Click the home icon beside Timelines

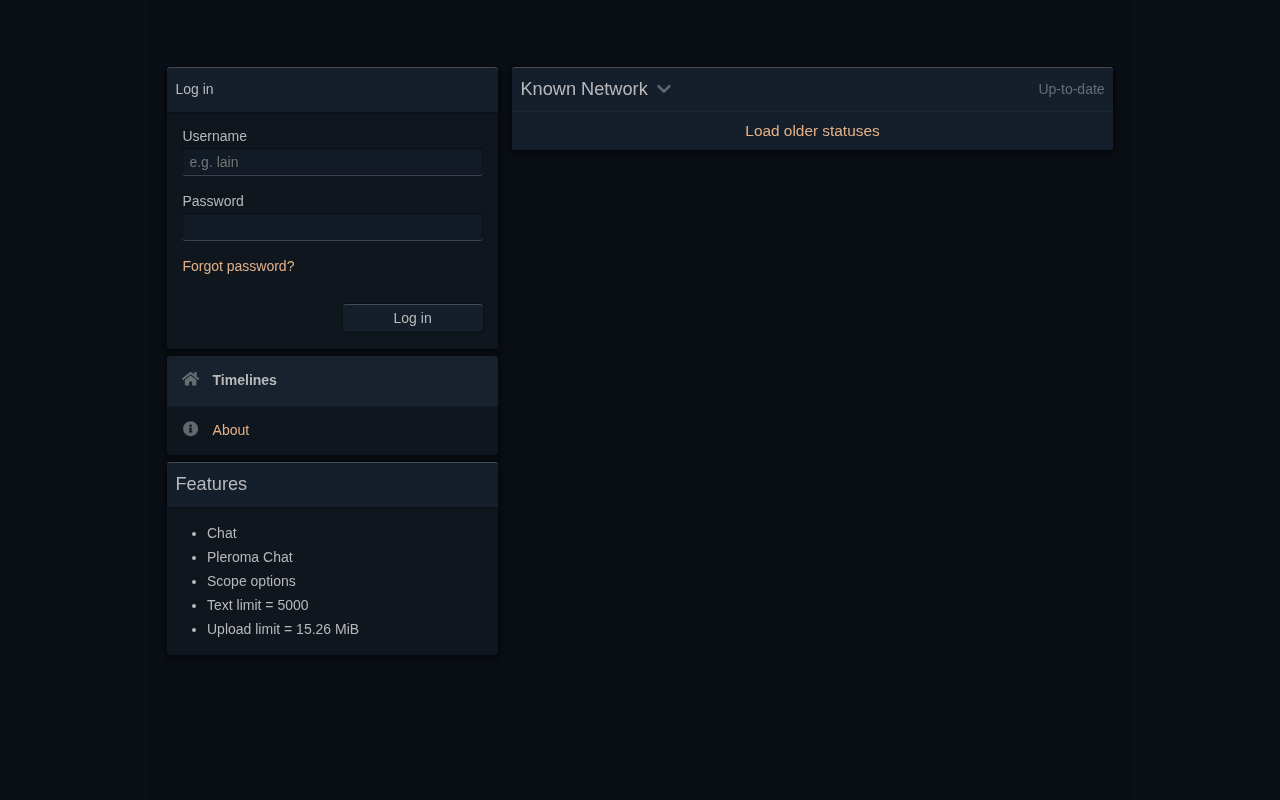(190, 379)
